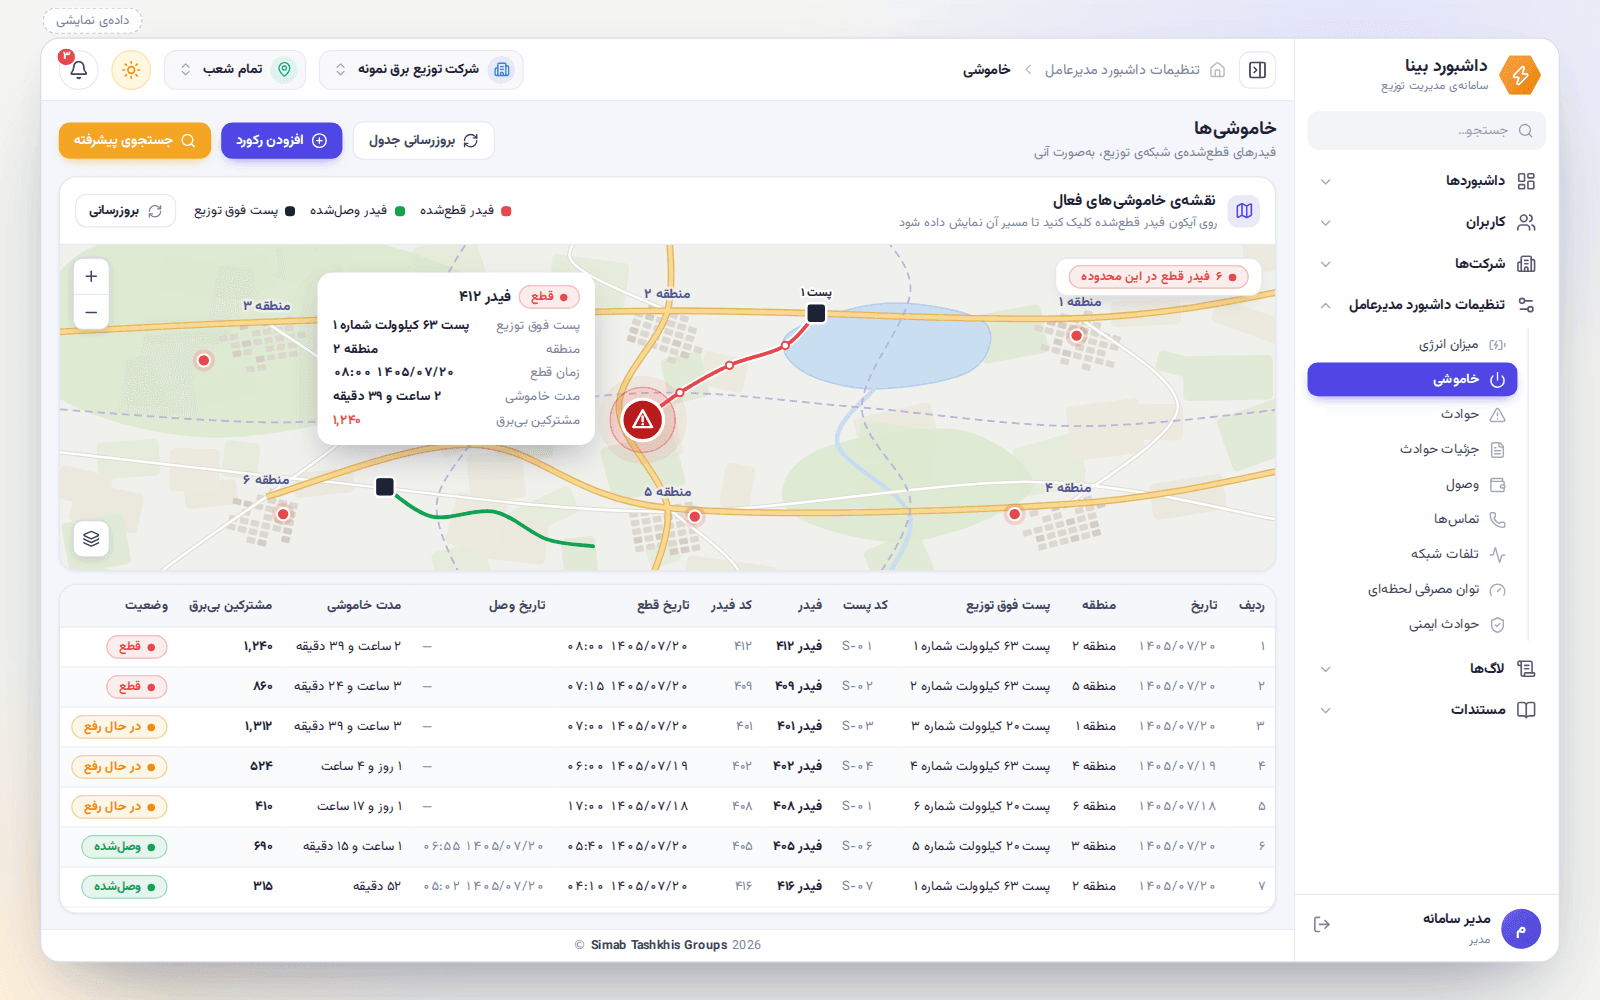Focus the sidebar جستجو search field
The image size is (1600, 1000).
pos(1426,130)
